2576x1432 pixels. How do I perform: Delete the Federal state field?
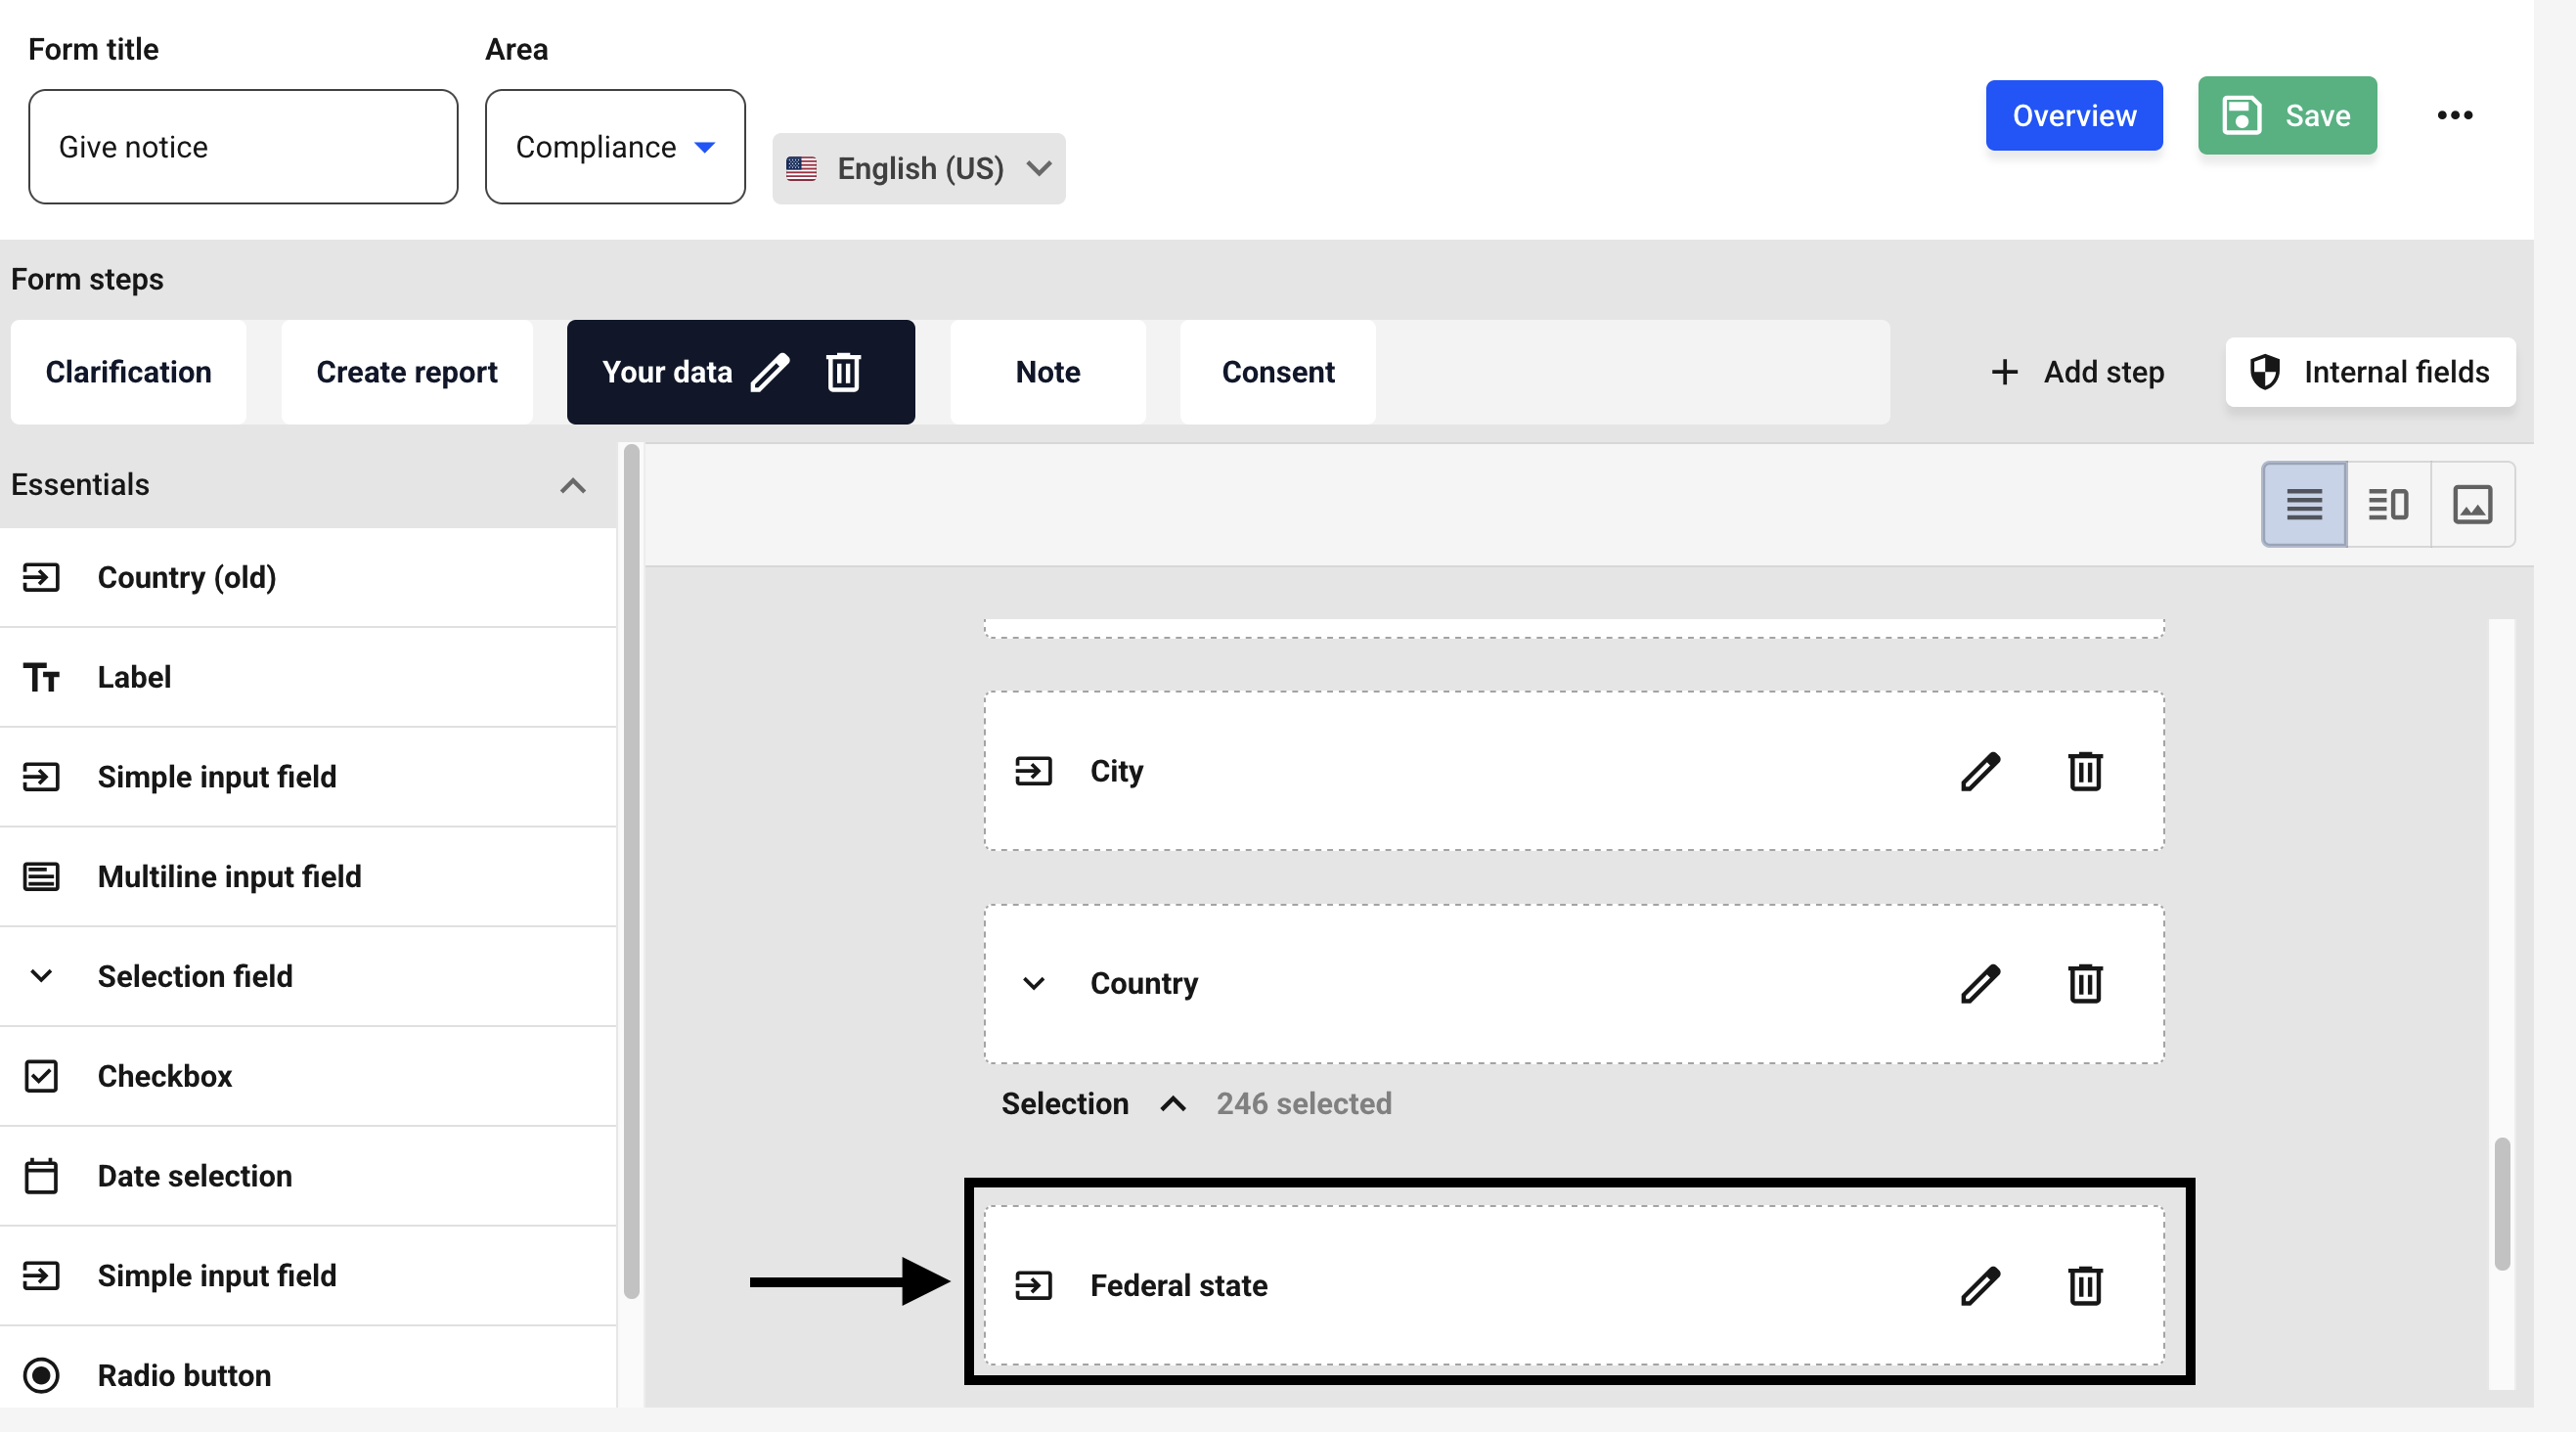coord(2084,1285)
